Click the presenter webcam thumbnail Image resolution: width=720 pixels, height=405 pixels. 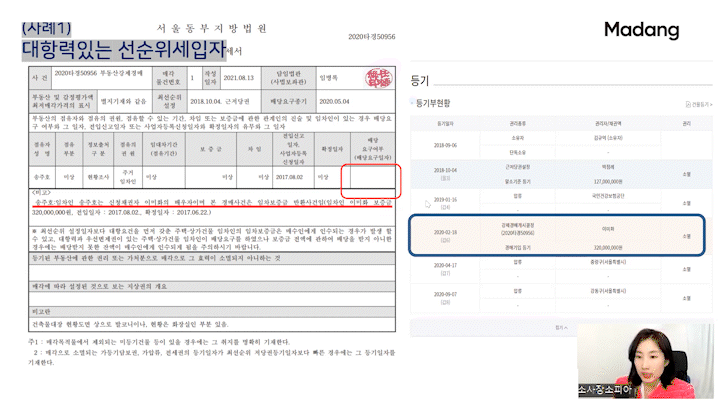click(x=662, y=363)
